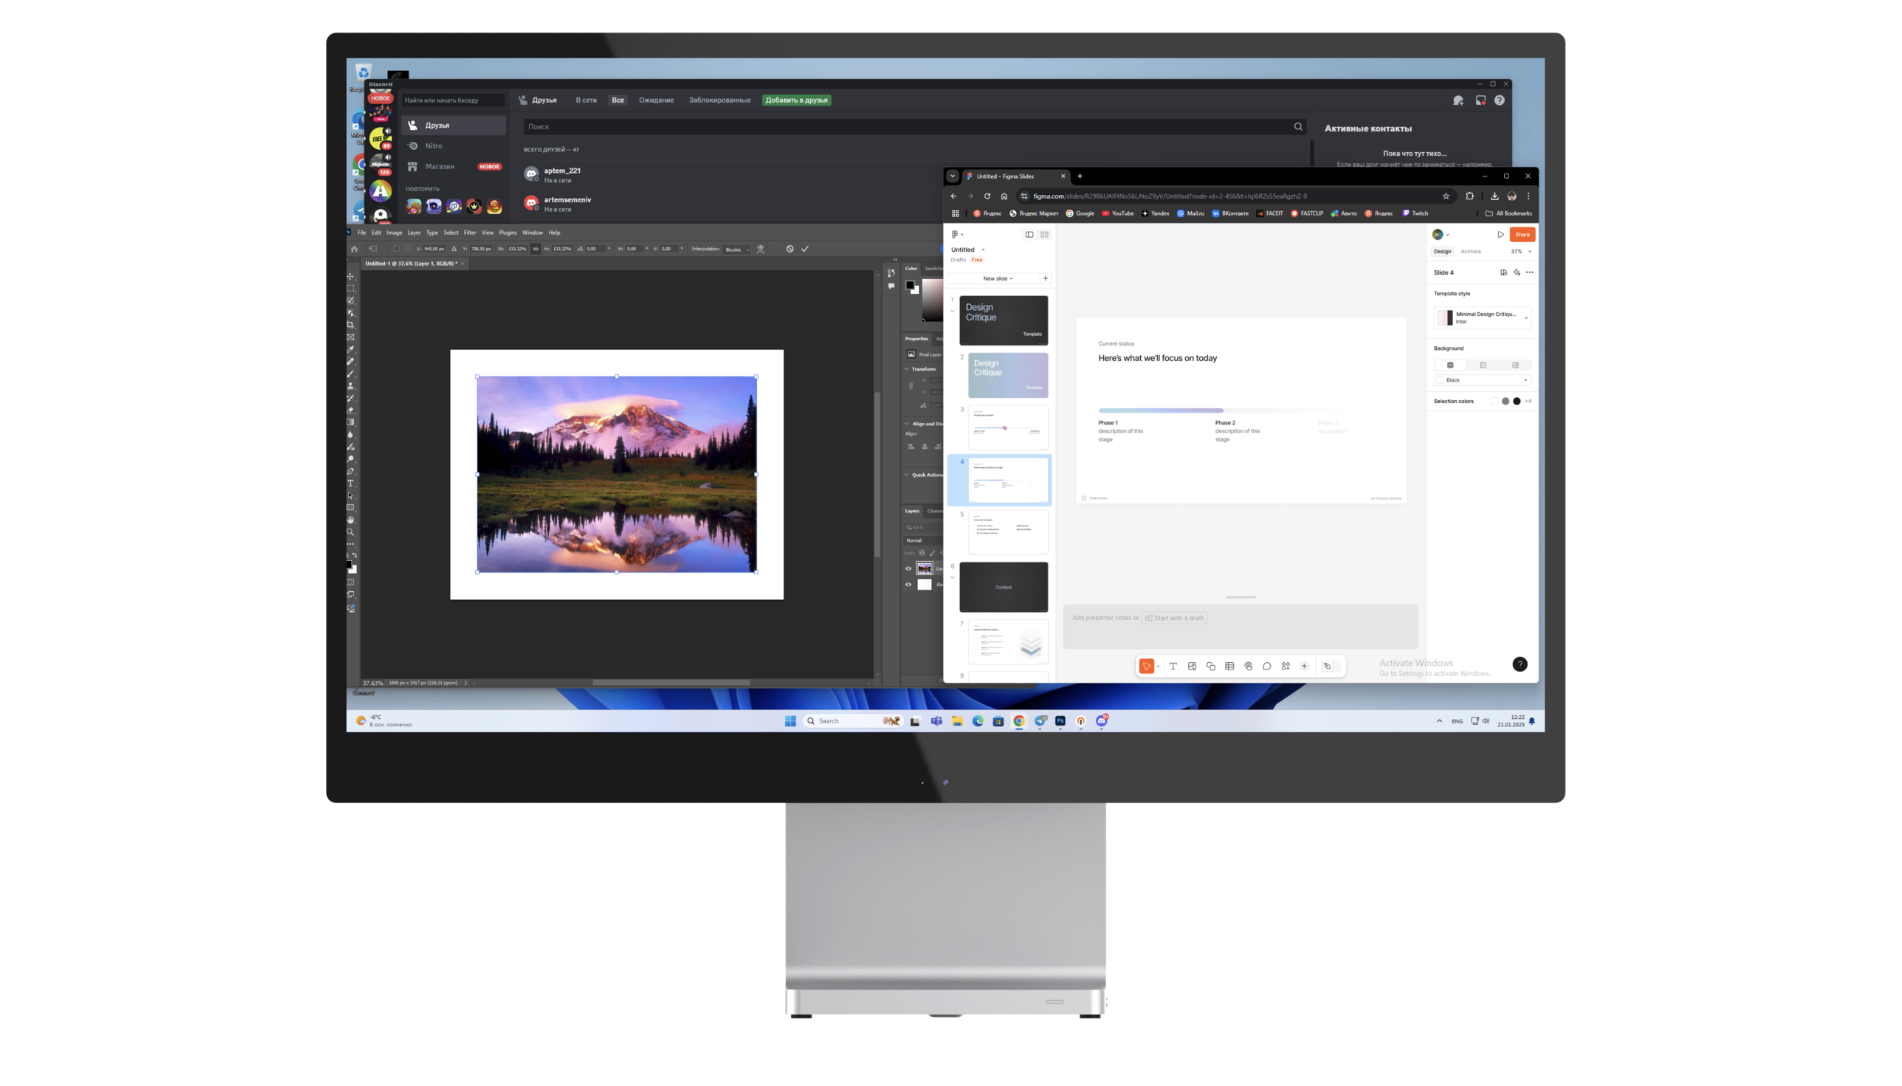Commit the transform with the checkmark
The width and height of the screenshot is (1902, 1086).
click(x=805, y=249)
